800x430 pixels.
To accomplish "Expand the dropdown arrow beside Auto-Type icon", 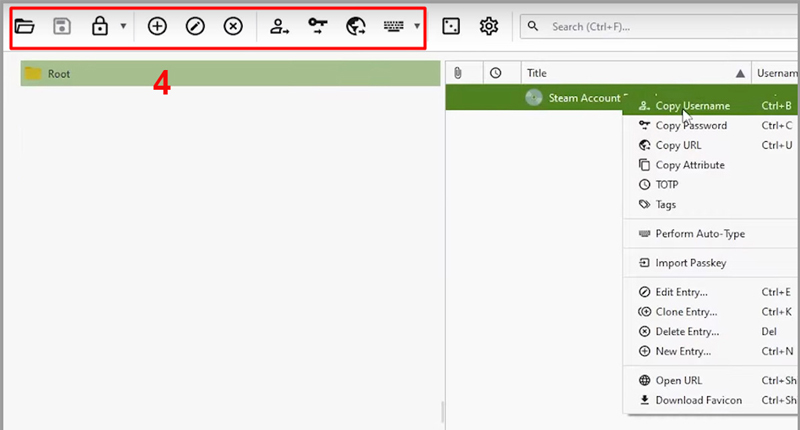I will (x=417, y=27).
